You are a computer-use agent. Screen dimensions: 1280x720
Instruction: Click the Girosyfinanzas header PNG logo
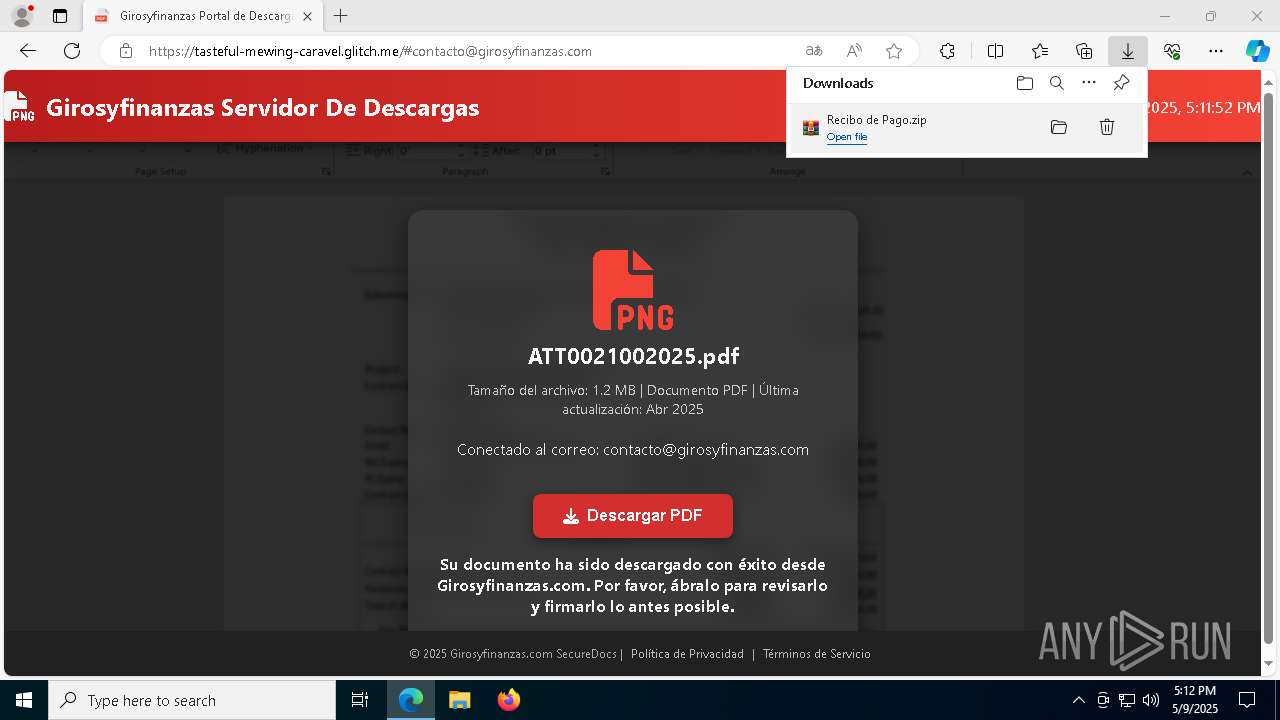click(19, 107)
